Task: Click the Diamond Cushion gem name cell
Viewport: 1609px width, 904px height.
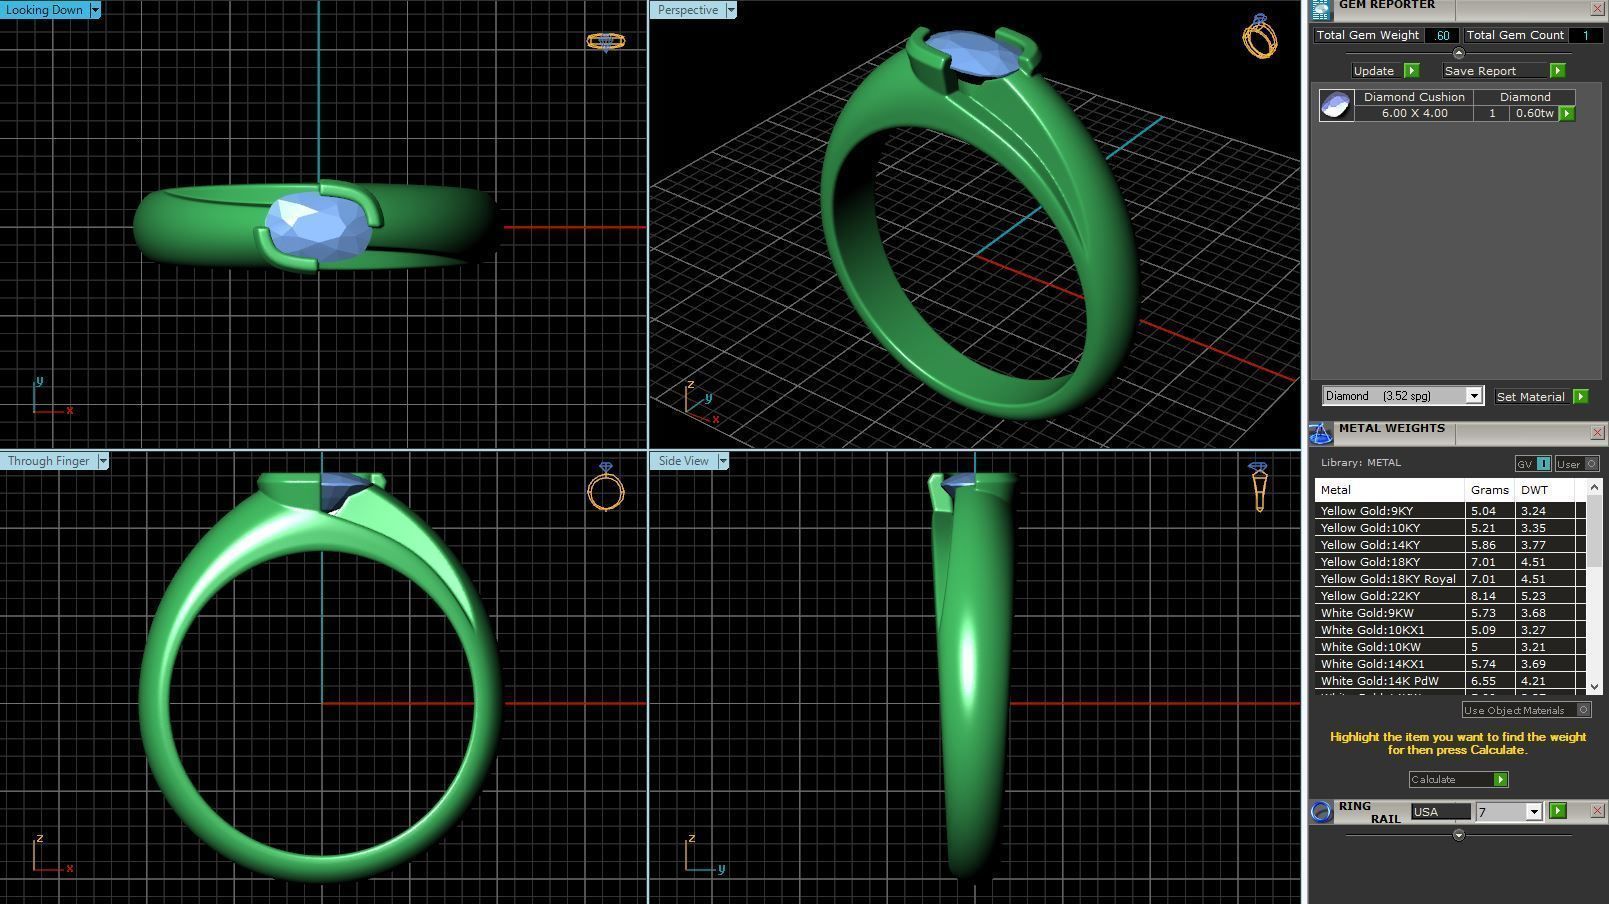Action: click(1414, 97)
